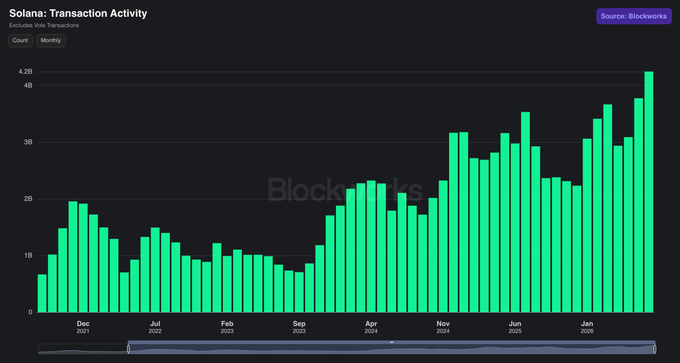680x363 pixels.
Task: Click the Sep 2023 x-axis label
Action: tap(299, 327)
